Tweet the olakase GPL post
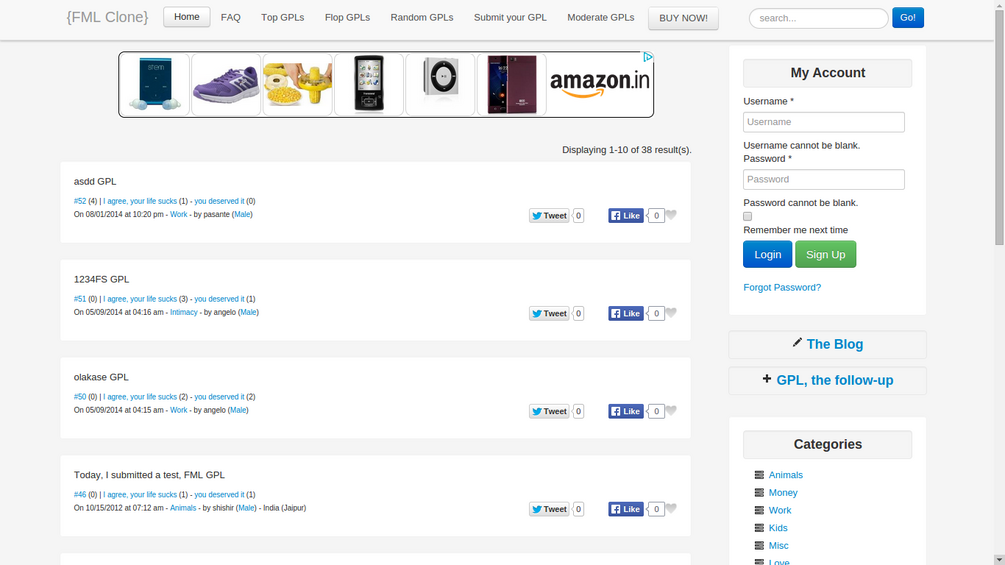This screenshot has width=1005, height=565. 549,411
